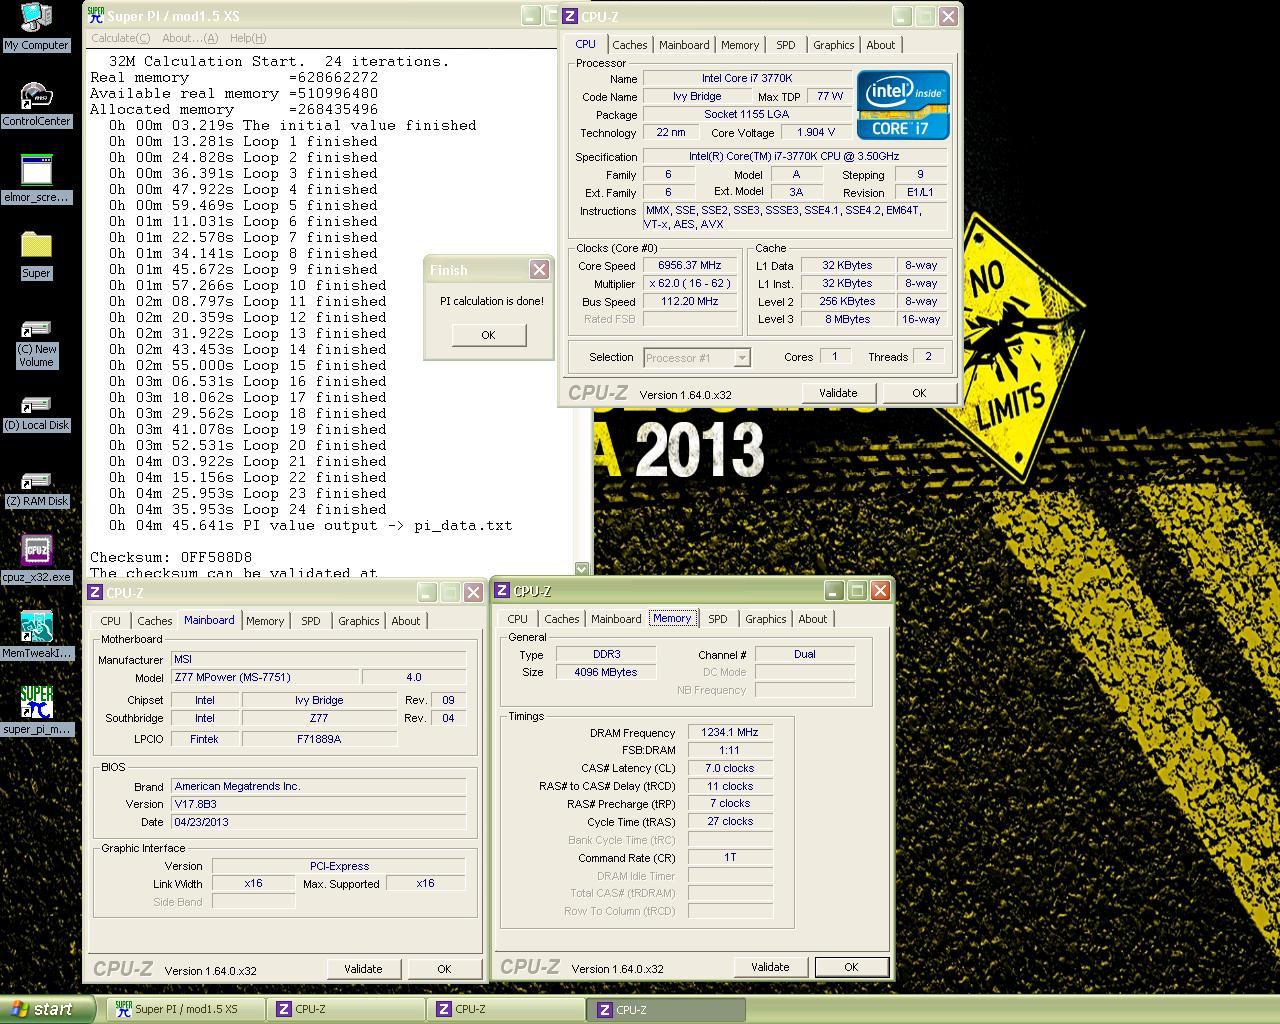Viewport: 1280px width, 1024px height.
Task: Switch to About tab in top CPU-Z window
Action: (881, 45)
